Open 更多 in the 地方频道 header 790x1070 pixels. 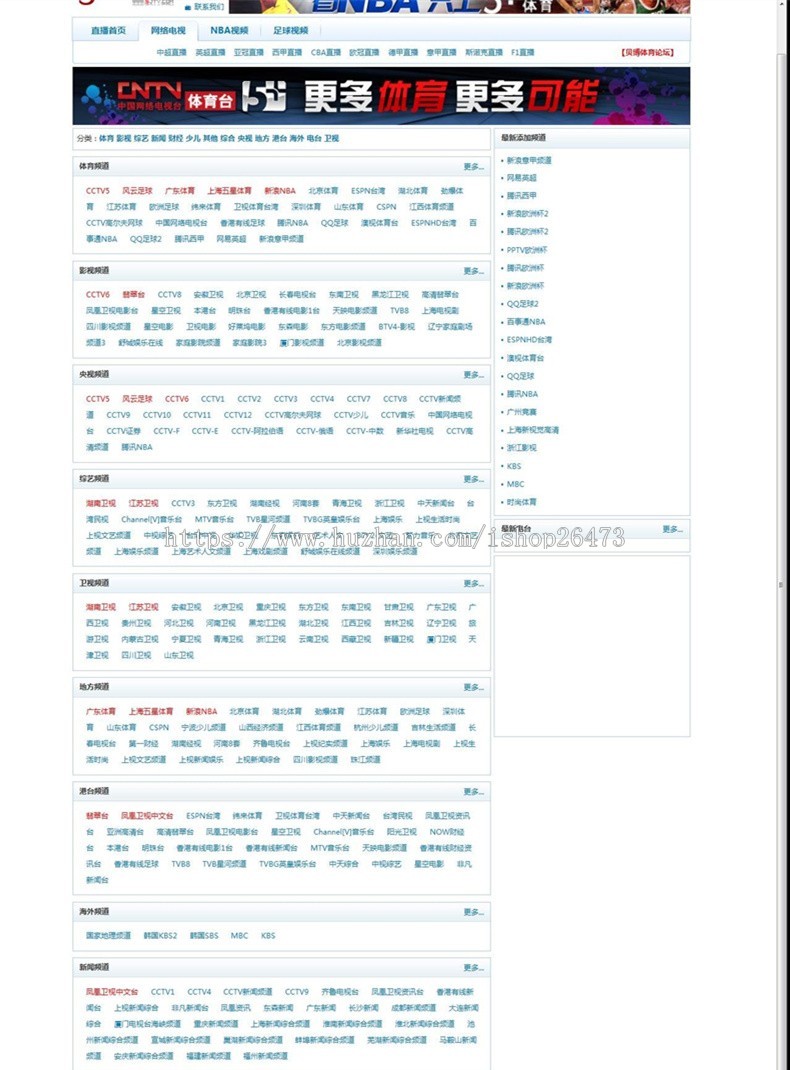click(x=473, y=687)
